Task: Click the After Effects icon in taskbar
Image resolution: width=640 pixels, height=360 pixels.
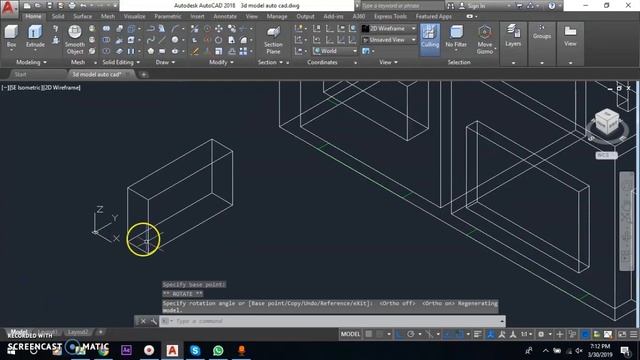Action: (126, 350)
